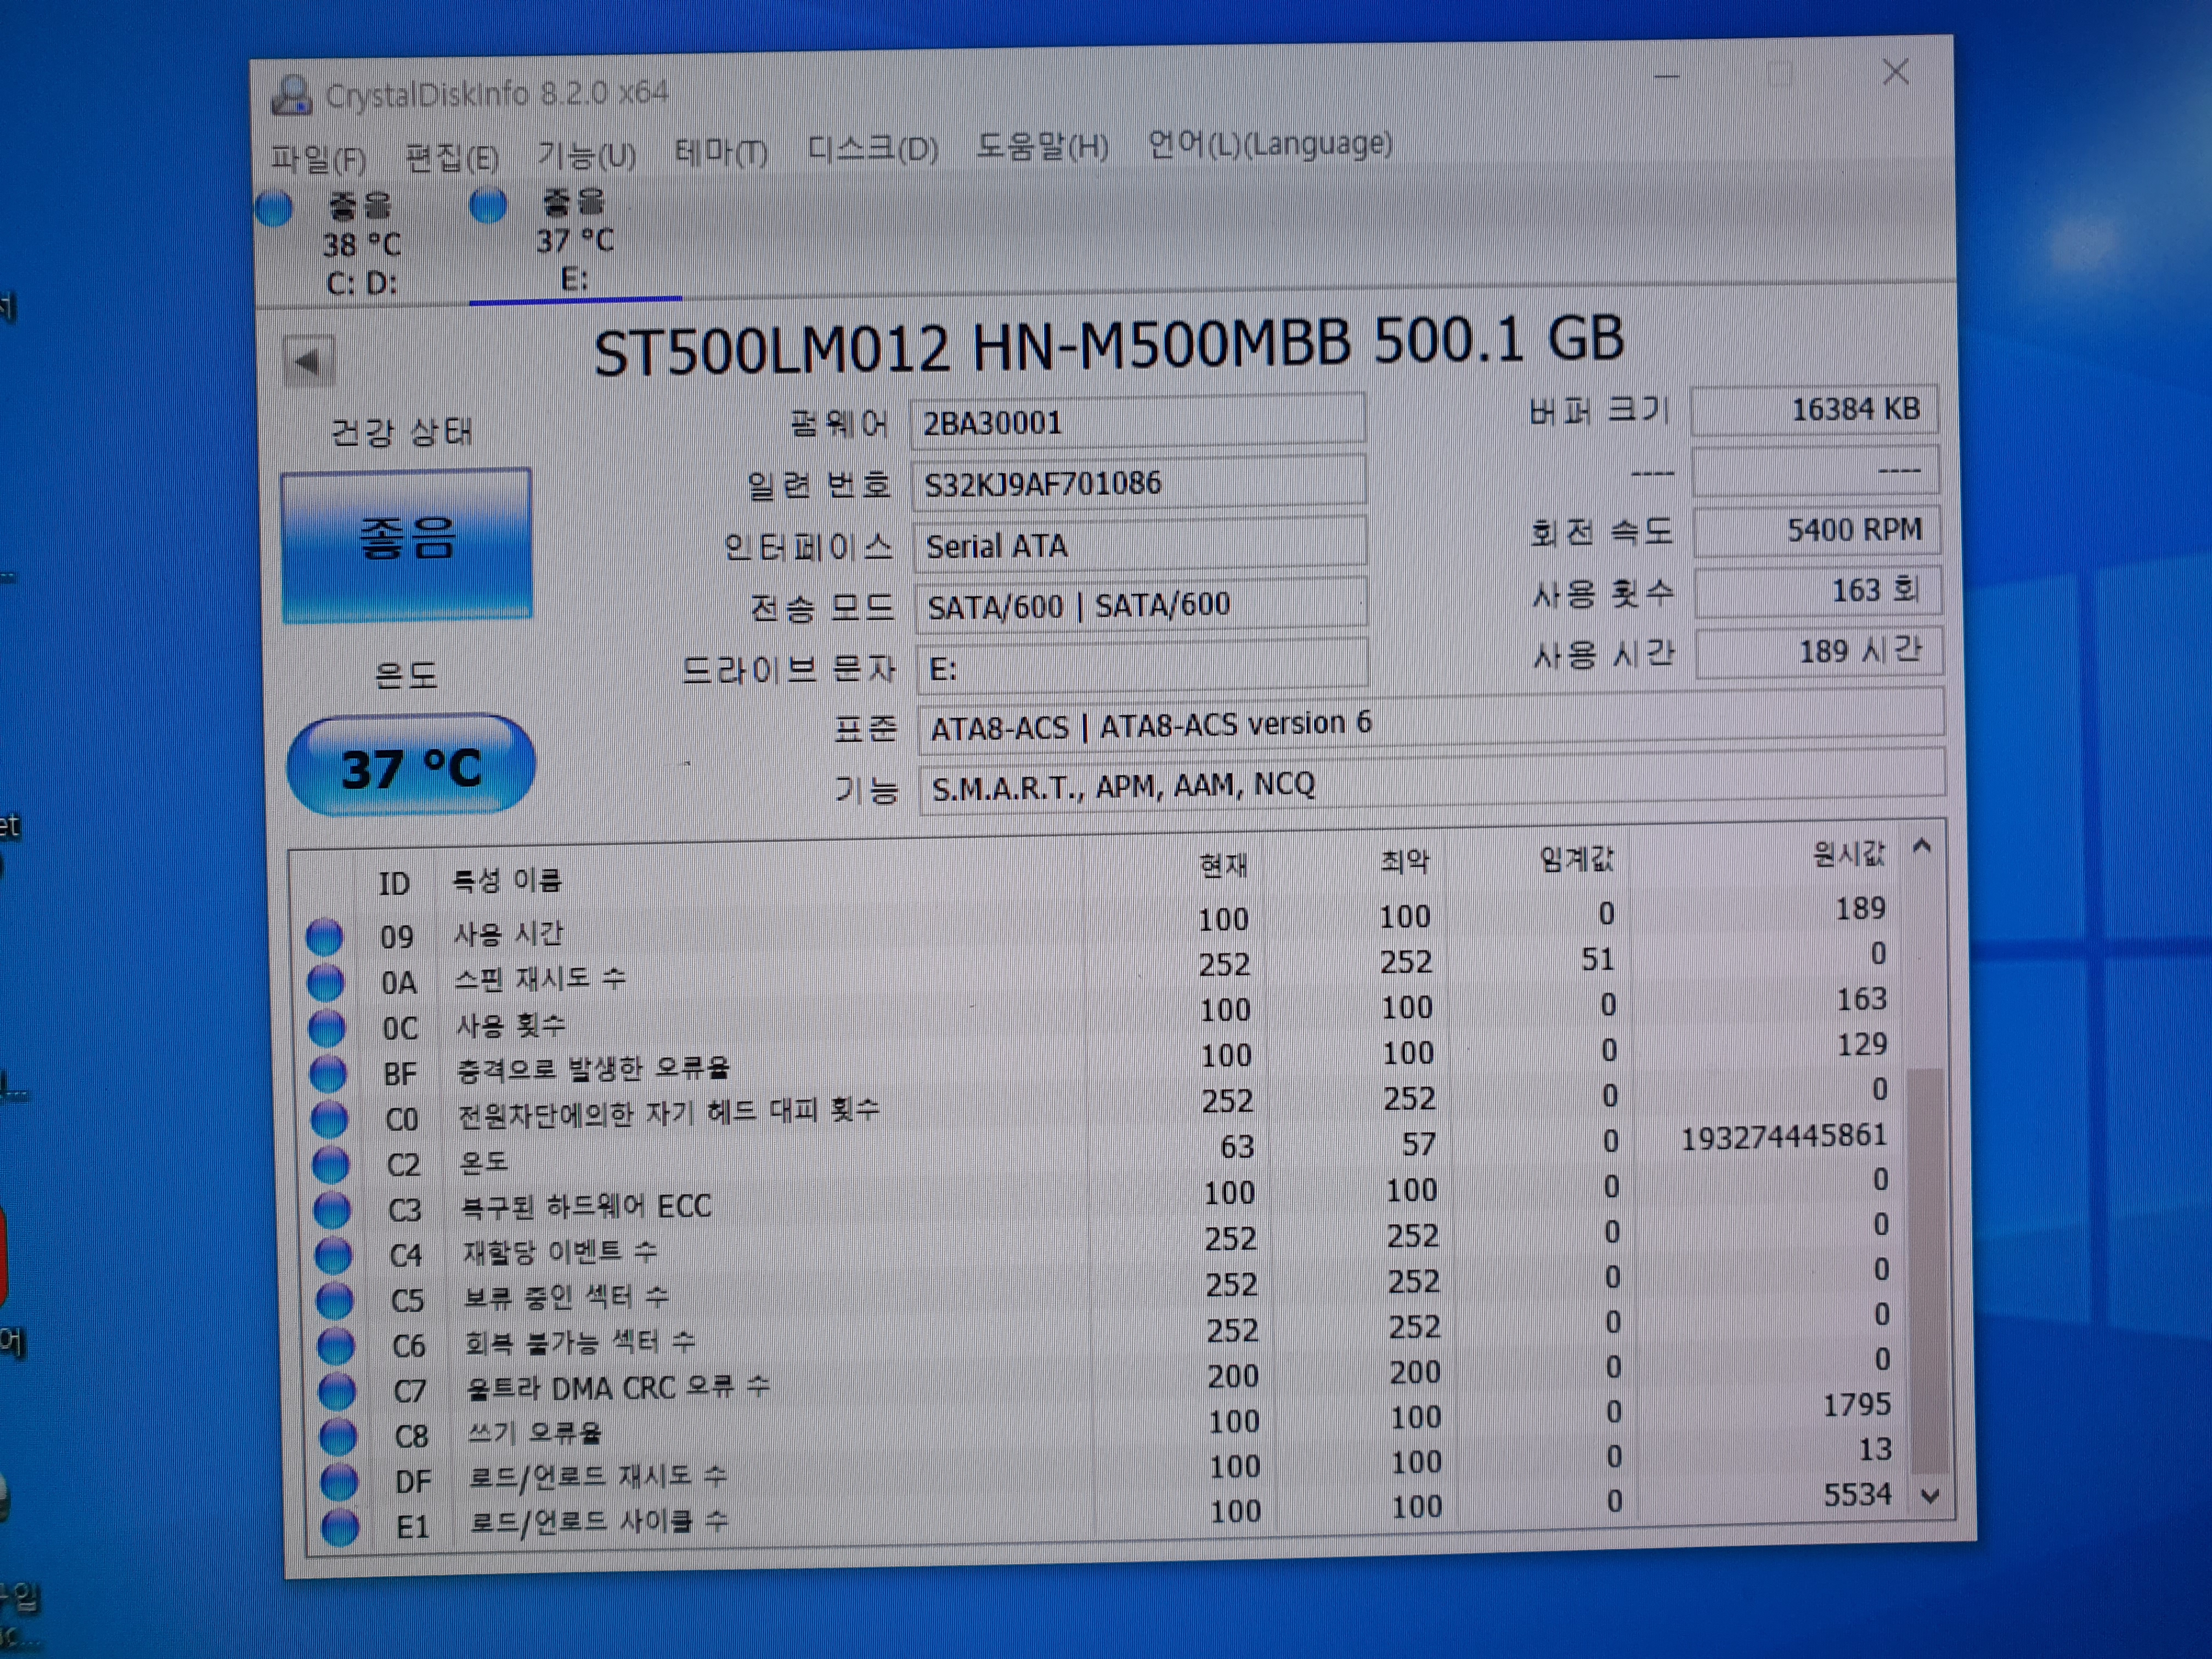Select the E: disk tab

pyautogui.click(x=575, y=241)
